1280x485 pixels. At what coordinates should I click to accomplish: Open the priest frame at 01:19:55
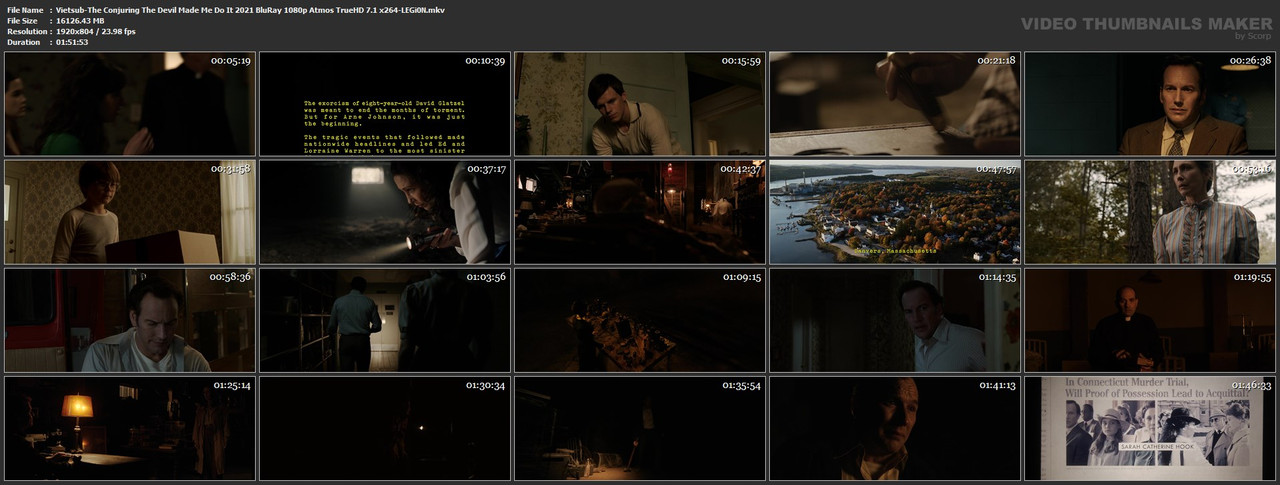[x=1150, y=320]
